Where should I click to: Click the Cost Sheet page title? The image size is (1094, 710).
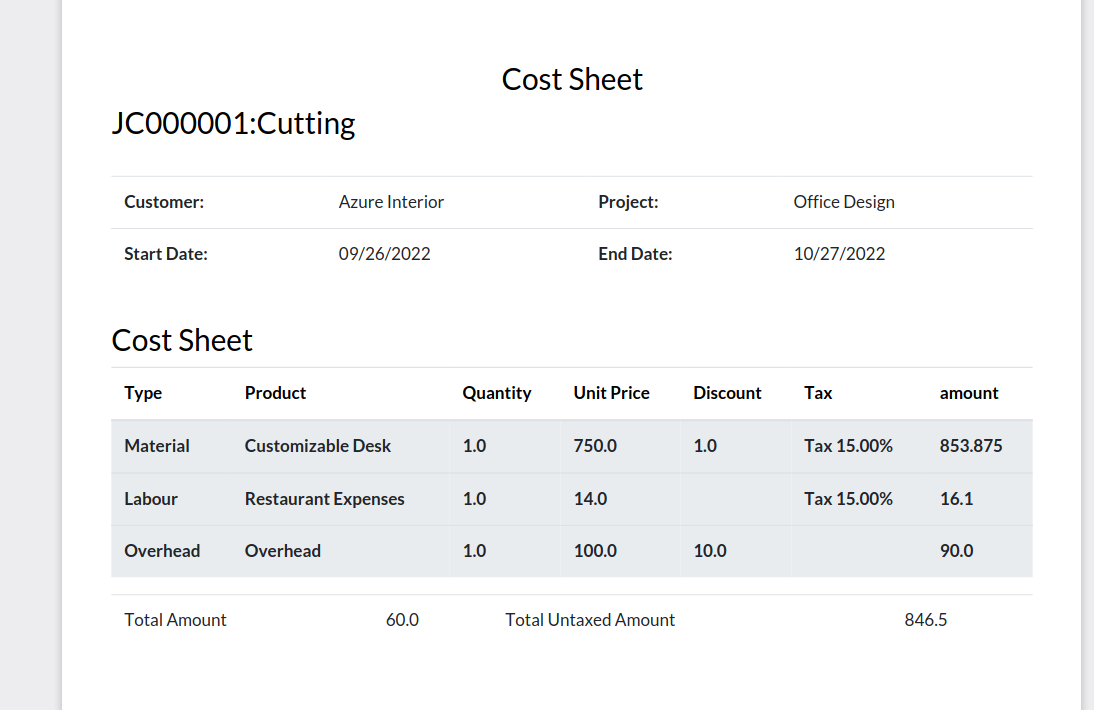[572, 80]
